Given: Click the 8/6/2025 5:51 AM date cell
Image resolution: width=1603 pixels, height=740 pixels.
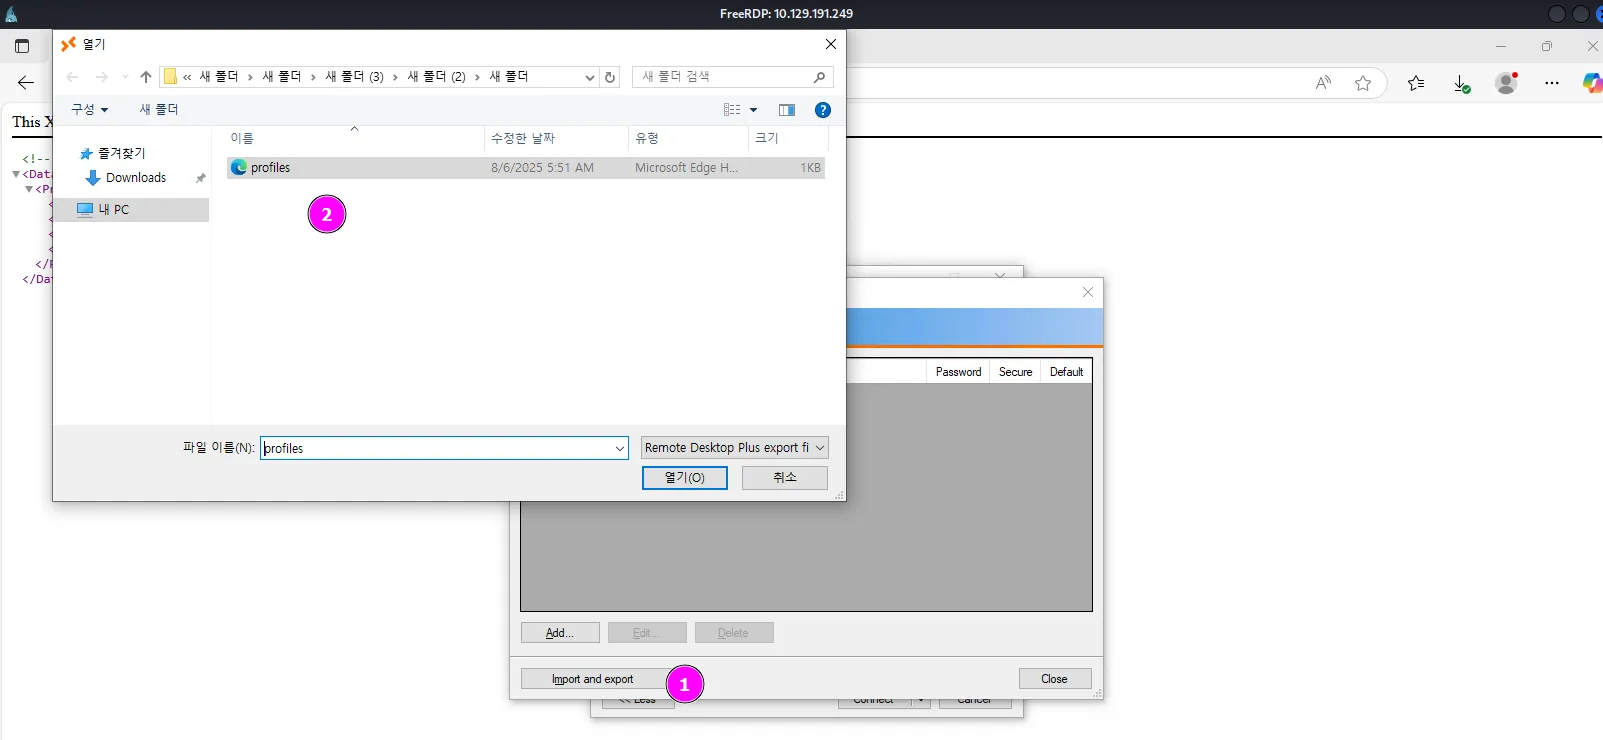Looking at the screenshot, I should tap(542, 168).
